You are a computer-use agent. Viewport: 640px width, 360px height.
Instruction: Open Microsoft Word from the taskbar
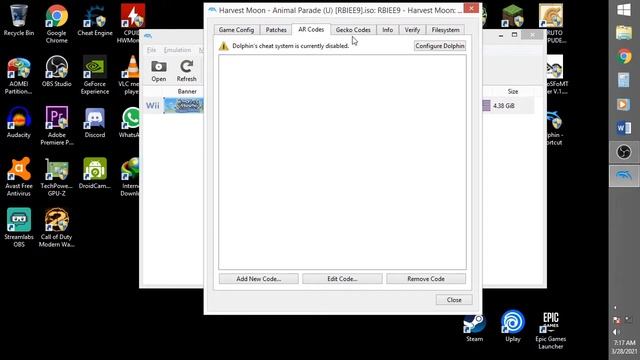624,128
